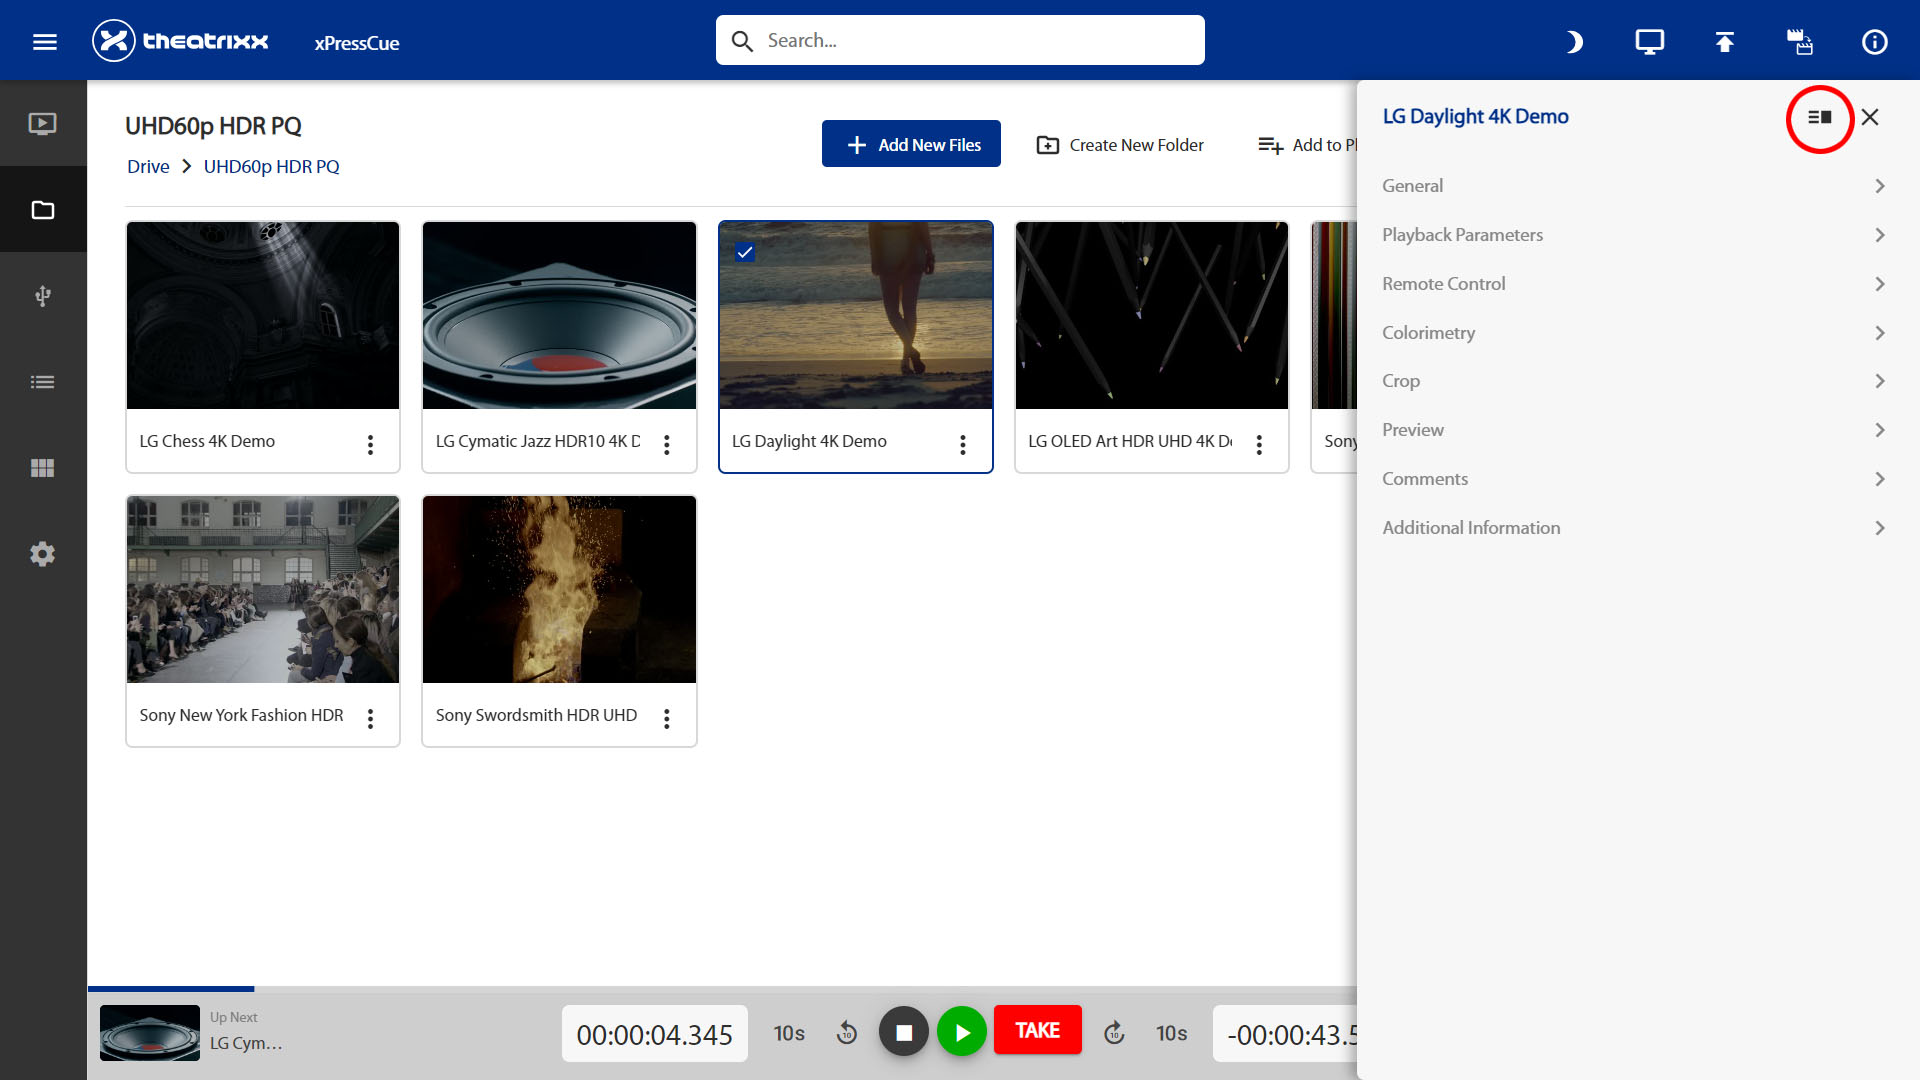Click the Up Next label
Screen dimensions: 1920x1080
[234, 1017]
